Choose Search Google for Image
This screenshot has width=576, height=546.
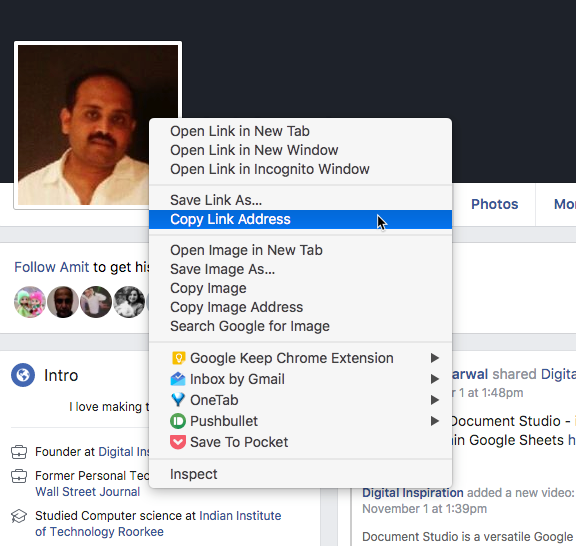coord(300,326)
